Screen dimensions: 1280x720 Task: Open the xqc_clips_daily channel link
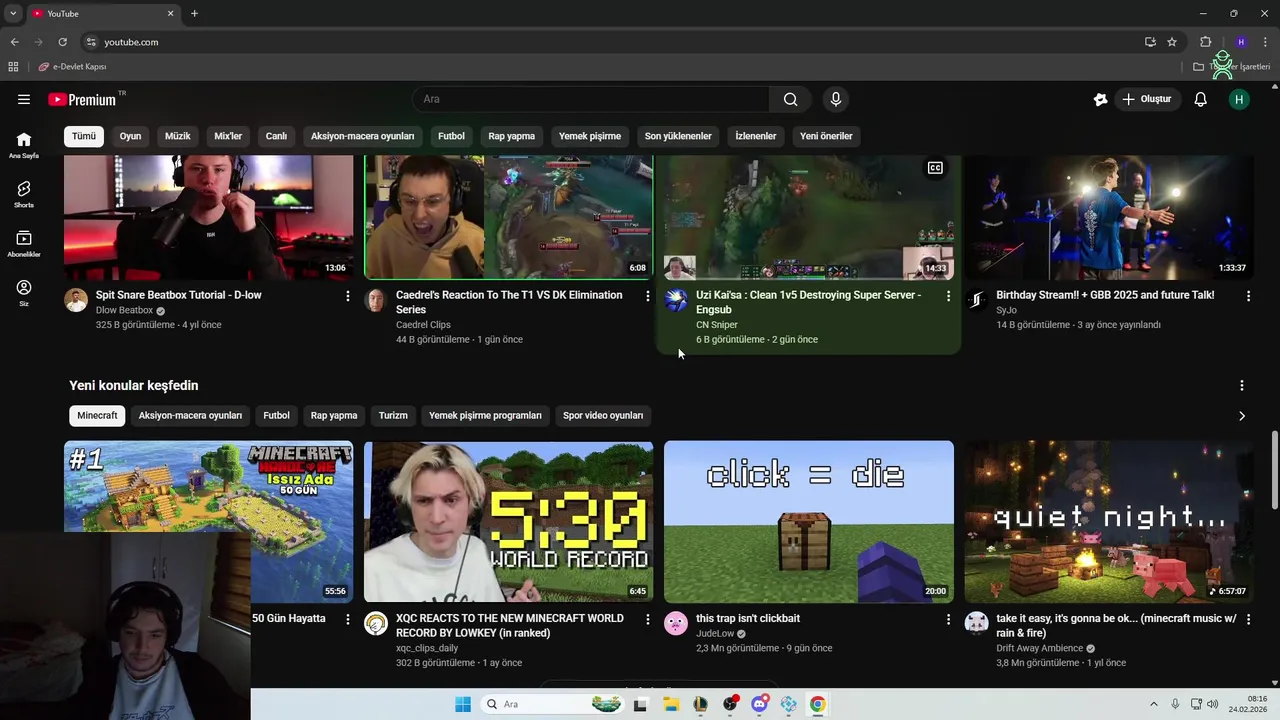tap(427, 648)
